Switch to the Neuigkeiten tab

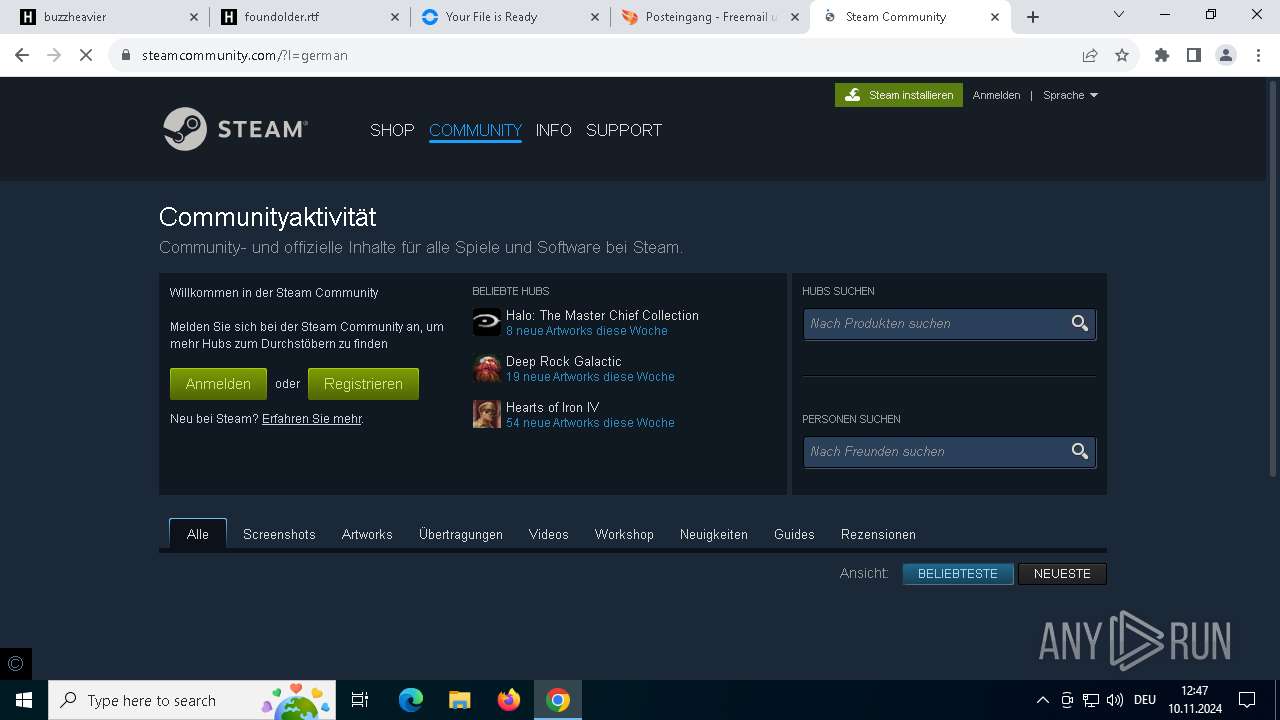714,534
